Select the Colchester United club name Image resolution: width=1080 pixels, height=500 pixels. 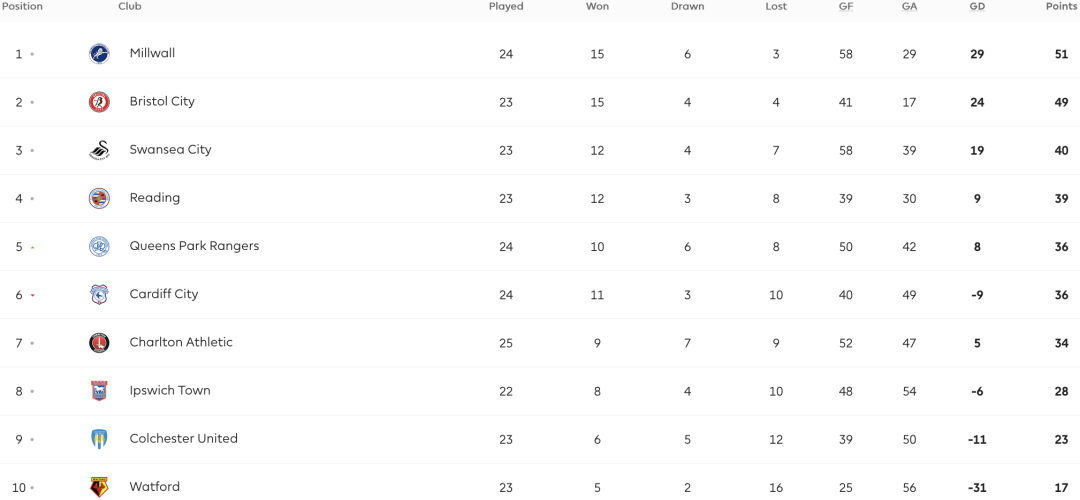[x=184, y=439]
